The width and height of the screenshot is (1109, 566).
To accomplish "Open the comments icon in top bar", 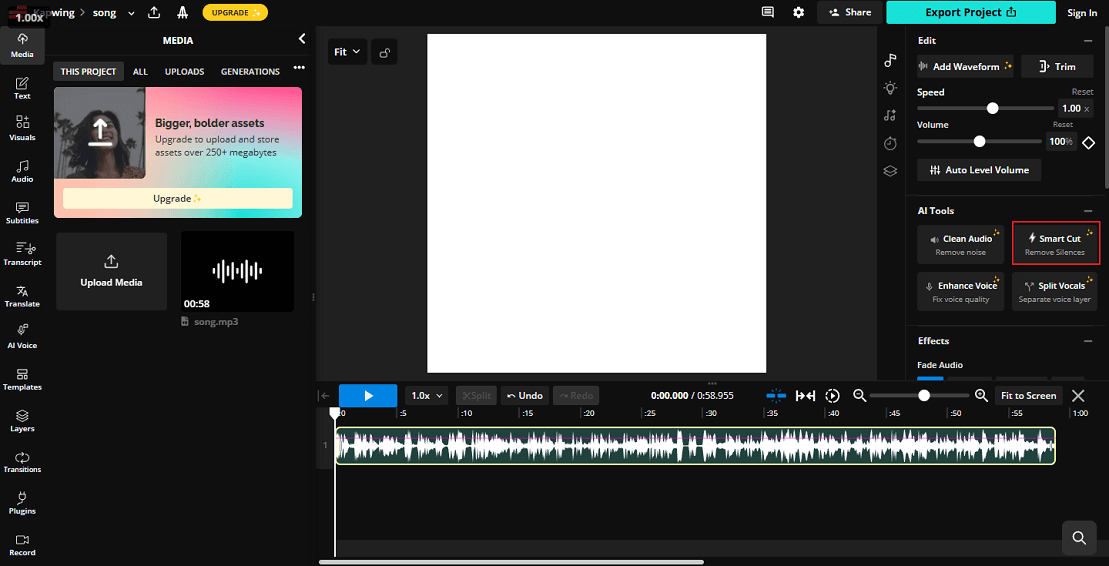I will pyautogui.click(x=767, y=12).
